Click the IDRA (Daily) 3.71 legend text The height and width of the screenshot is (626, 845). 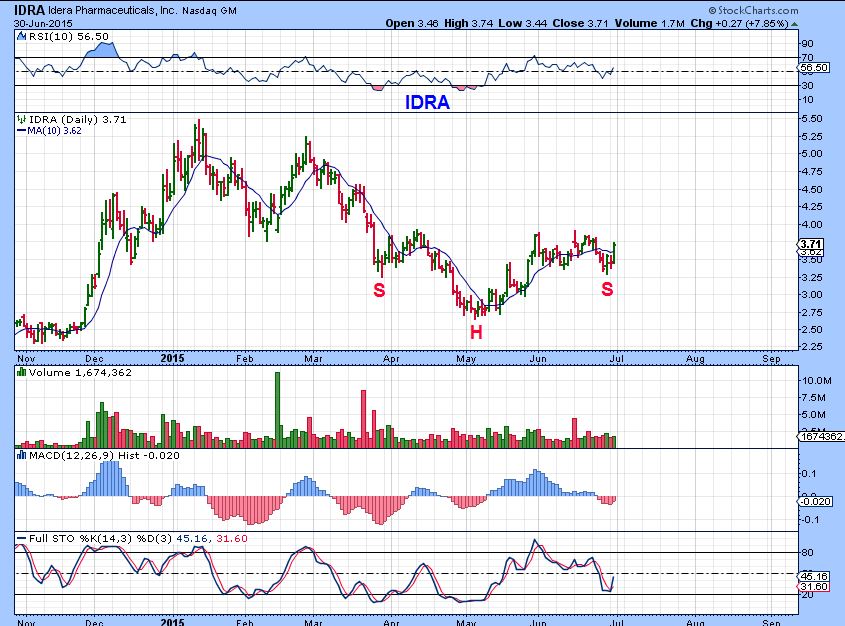point(78,119)
